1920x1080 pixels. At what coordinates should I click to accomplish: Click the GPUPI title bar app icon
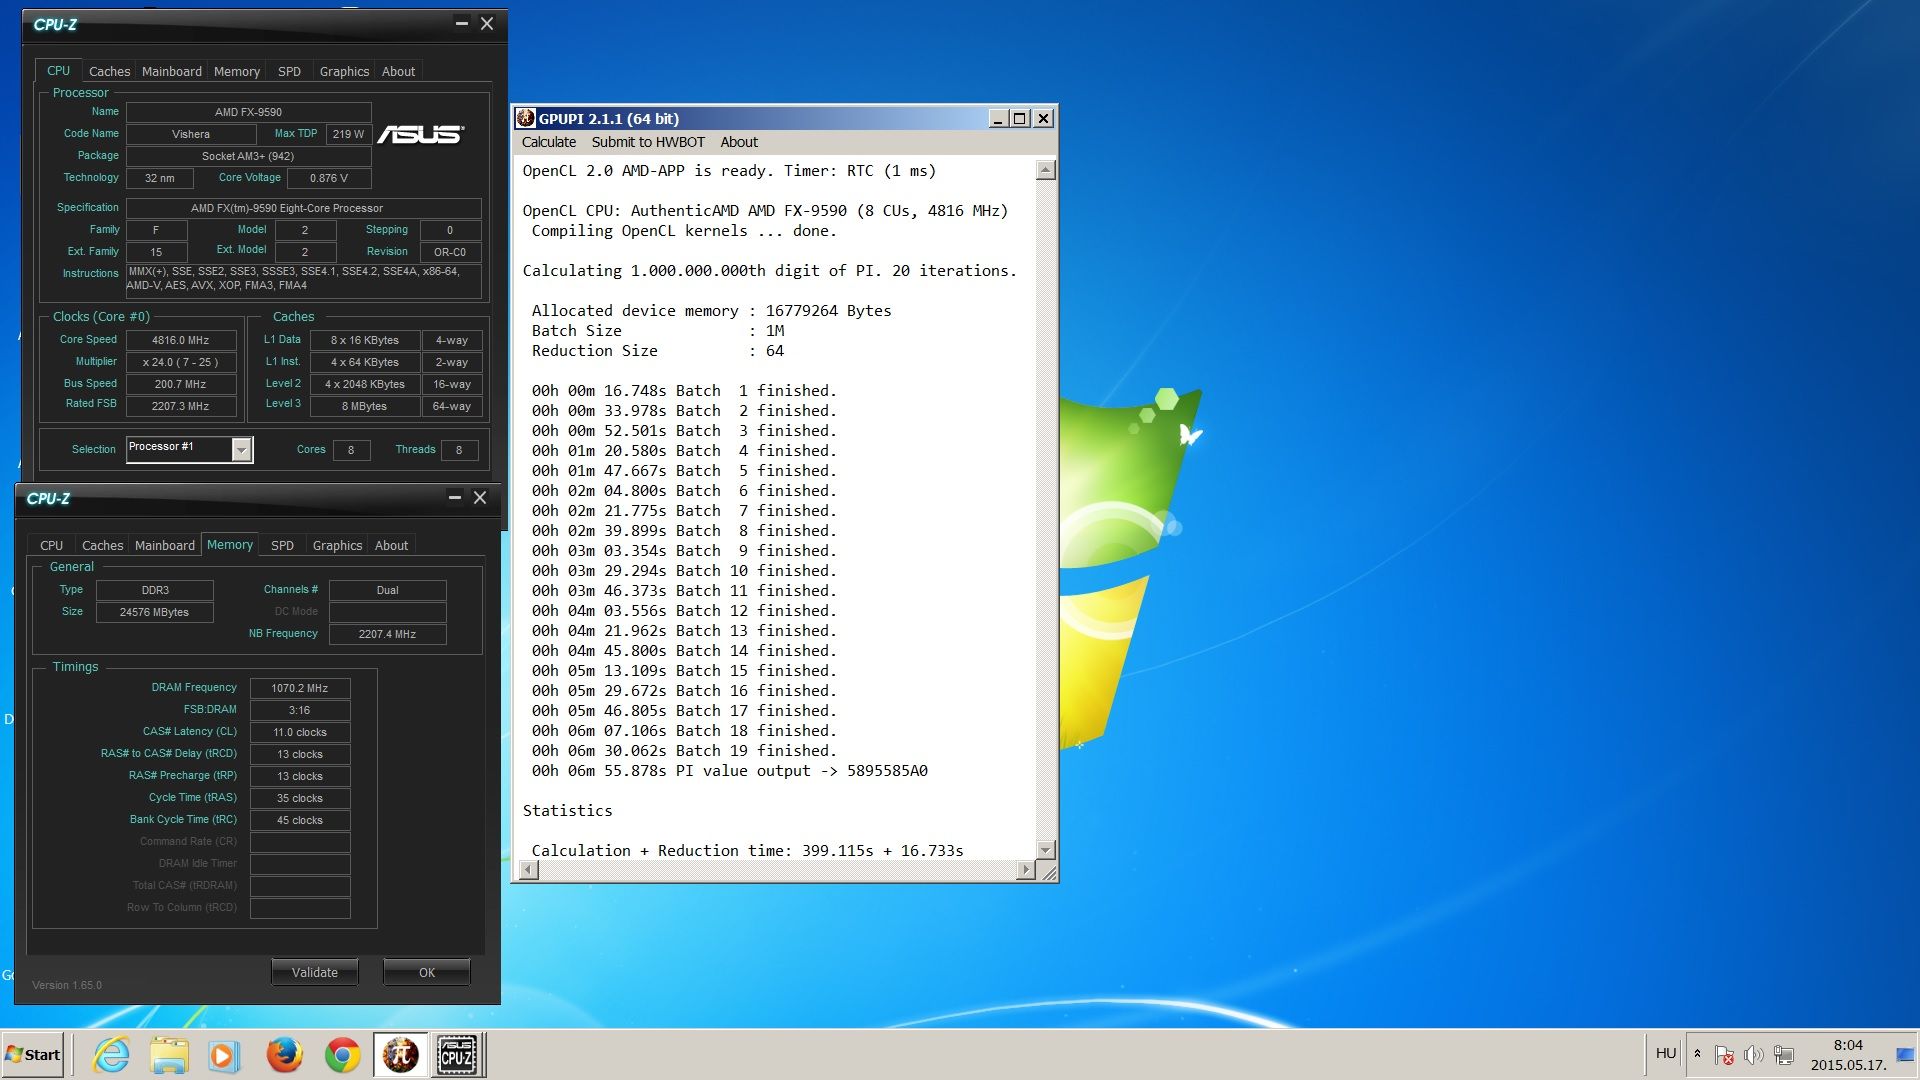(525, 118)
